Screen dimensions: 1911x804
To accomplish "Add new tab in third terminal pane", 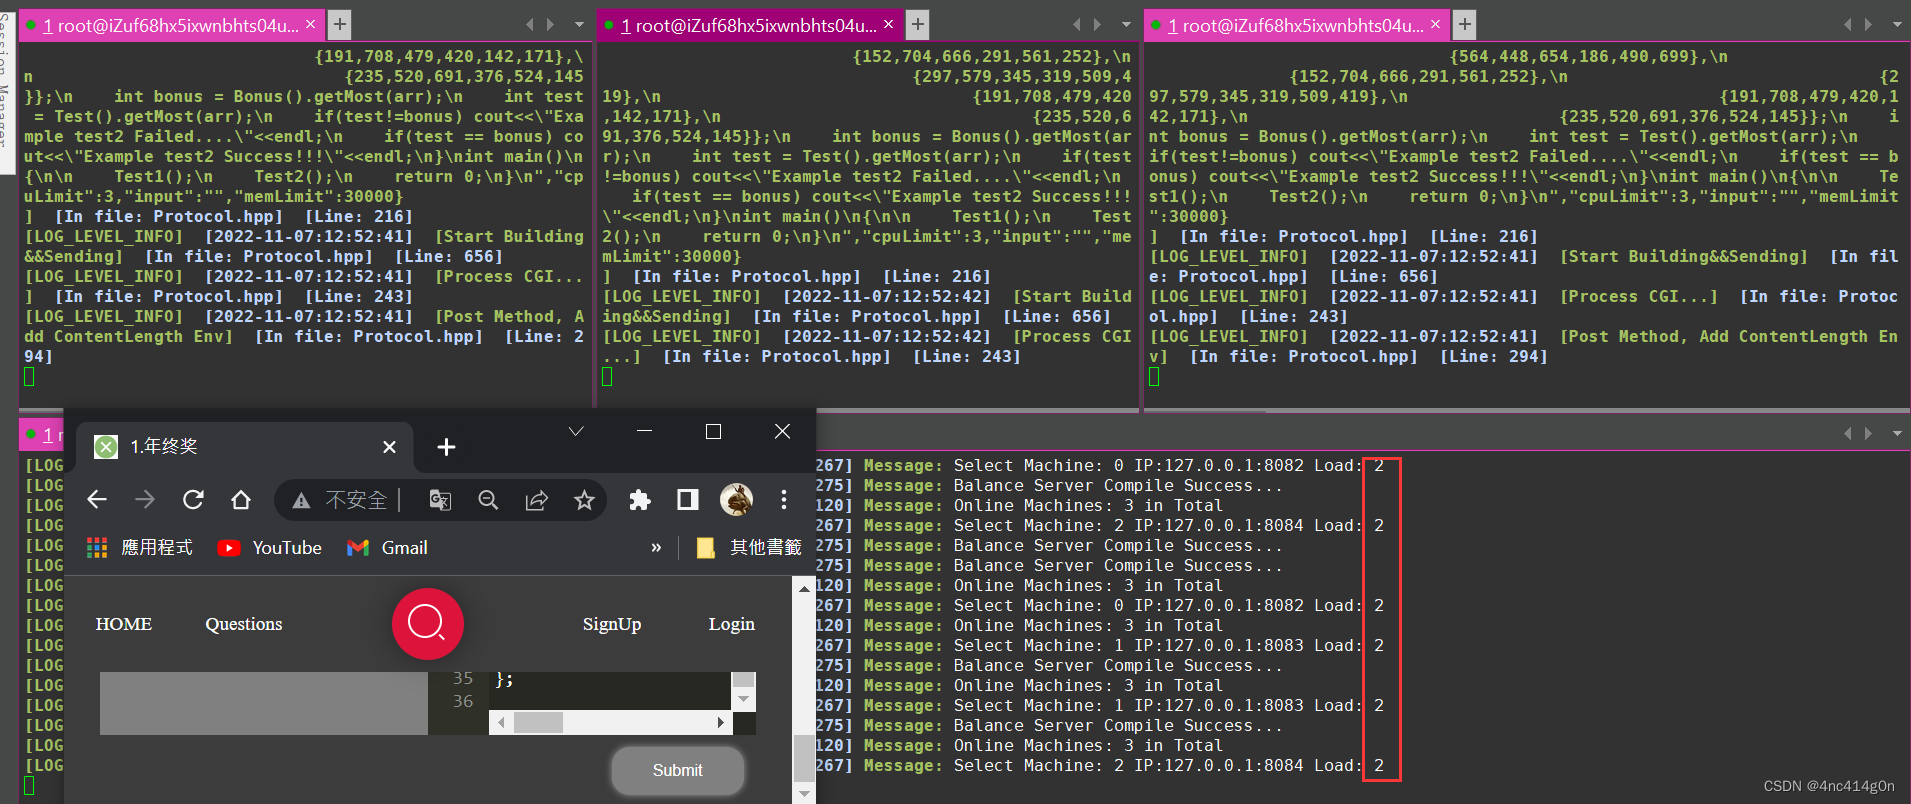I will point(1465,24).
